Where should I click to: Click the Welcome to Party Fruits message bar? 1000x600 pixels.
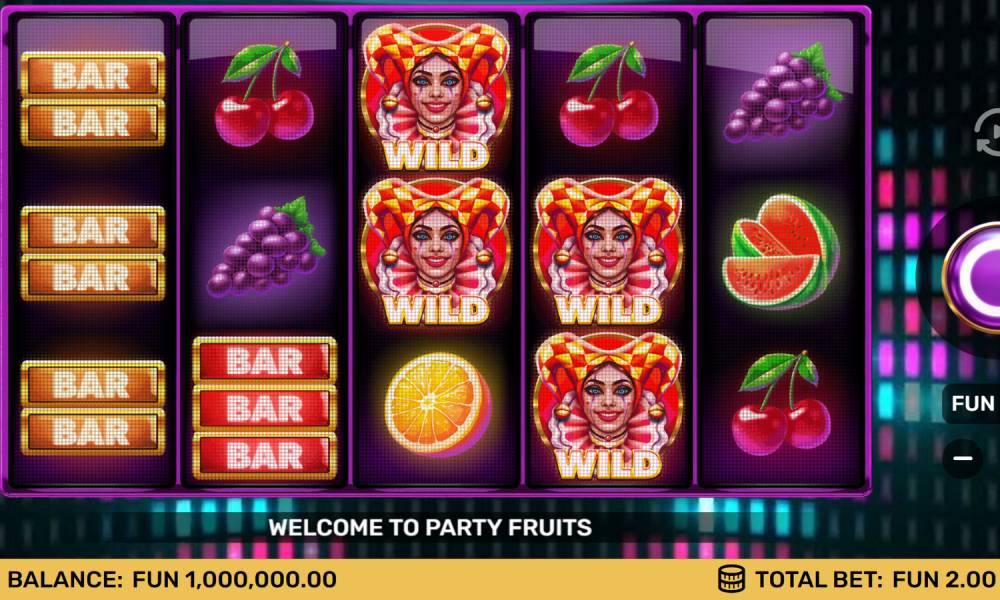(x=430, y=527)
